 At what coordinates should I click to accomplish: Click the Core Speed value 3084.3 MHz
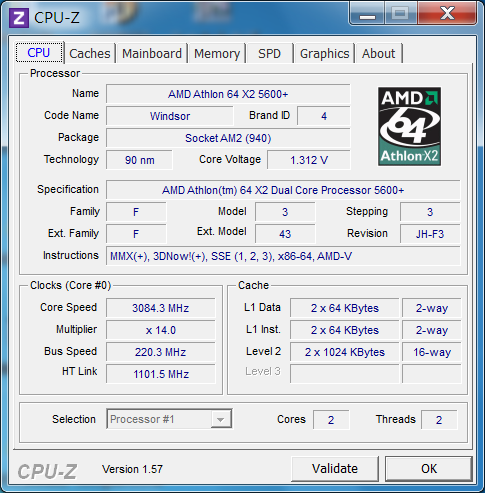coord(161,308)
